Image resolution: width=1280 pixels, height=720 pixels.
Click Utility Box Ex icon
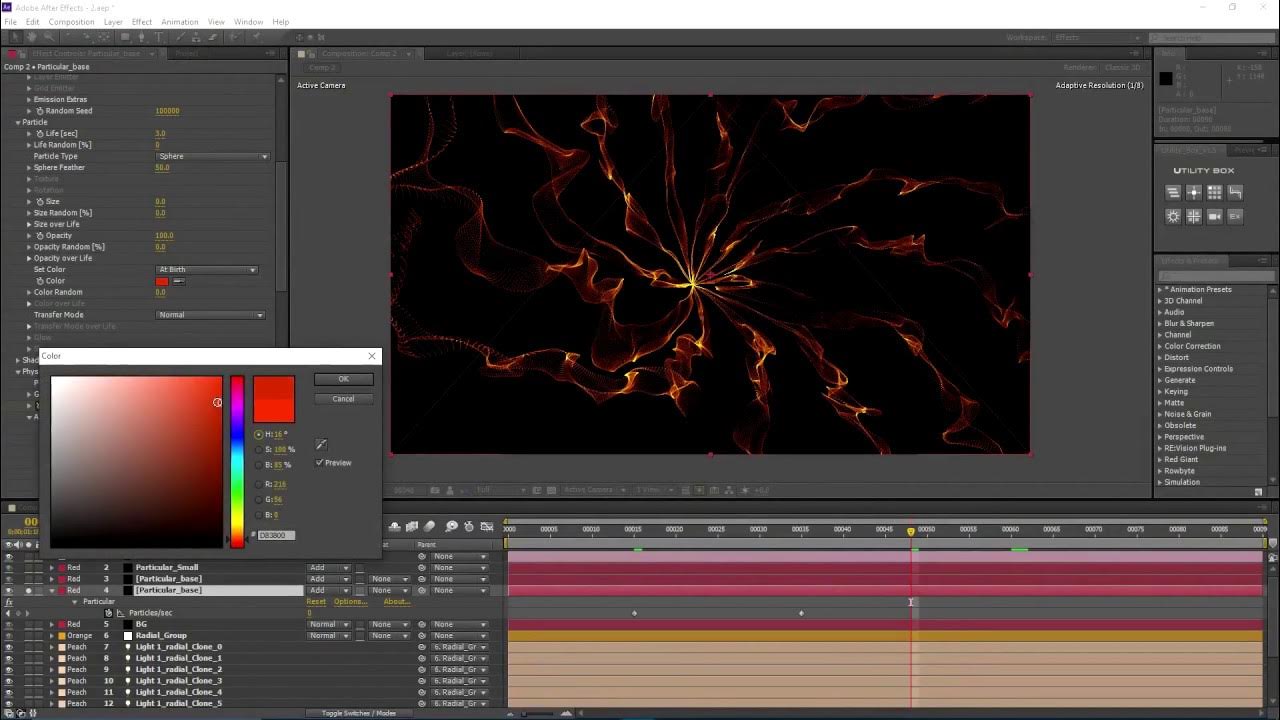point(1235,215)
